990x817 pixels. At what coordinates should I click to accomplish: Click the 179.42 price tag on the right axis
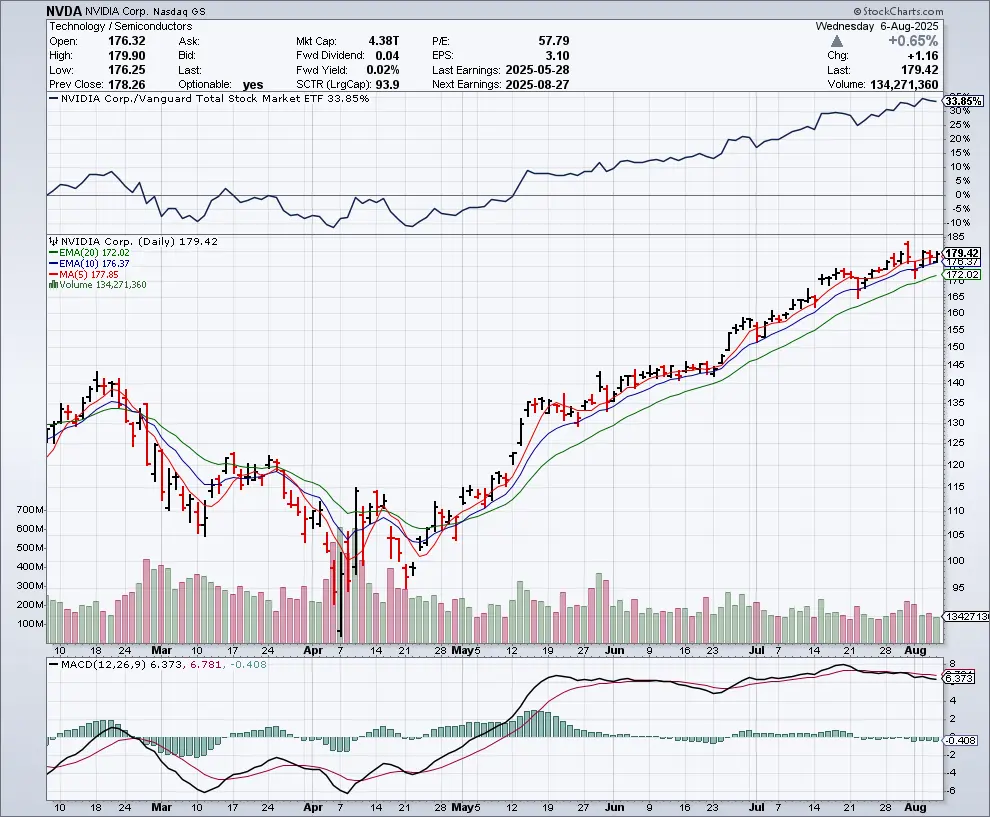pyautogui.click(x=962, y=253)
